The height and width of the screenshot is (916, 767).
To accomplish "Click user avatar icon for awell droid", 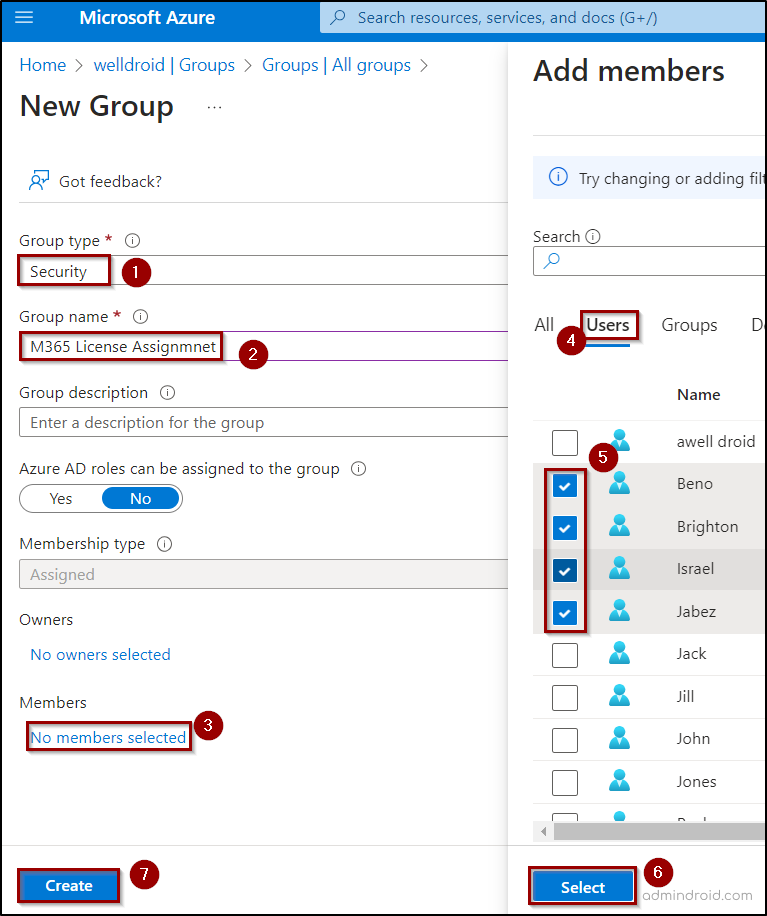I will (x=619, y=440).
